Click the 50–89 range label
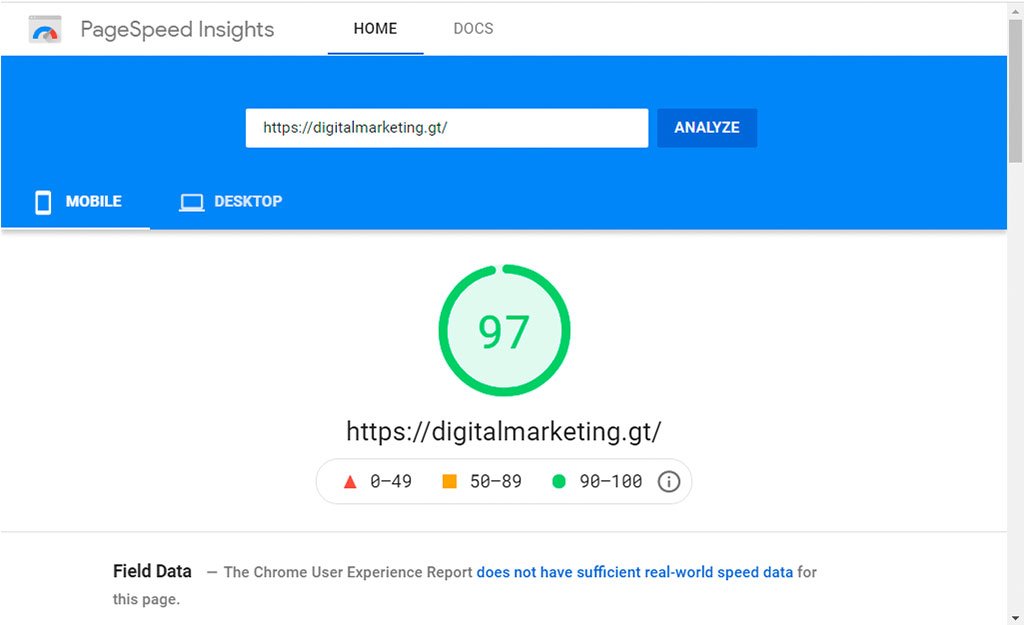Image resolution: width=1024 pixels, height=625 pixels. [x=496, y=482]
